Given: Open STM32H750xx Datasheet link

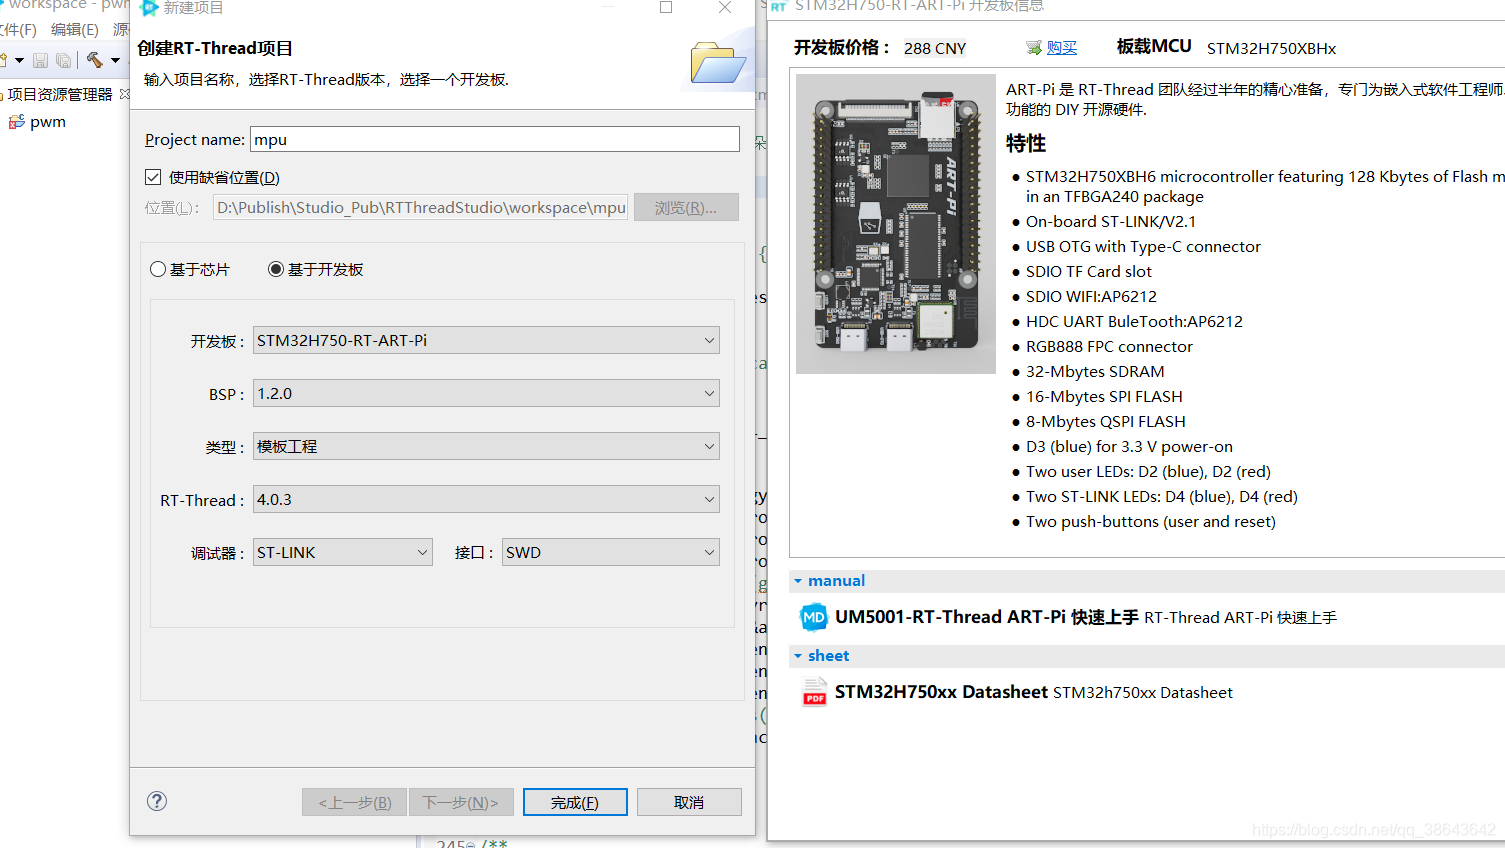Looking at the screenshot, I should 941,692.
